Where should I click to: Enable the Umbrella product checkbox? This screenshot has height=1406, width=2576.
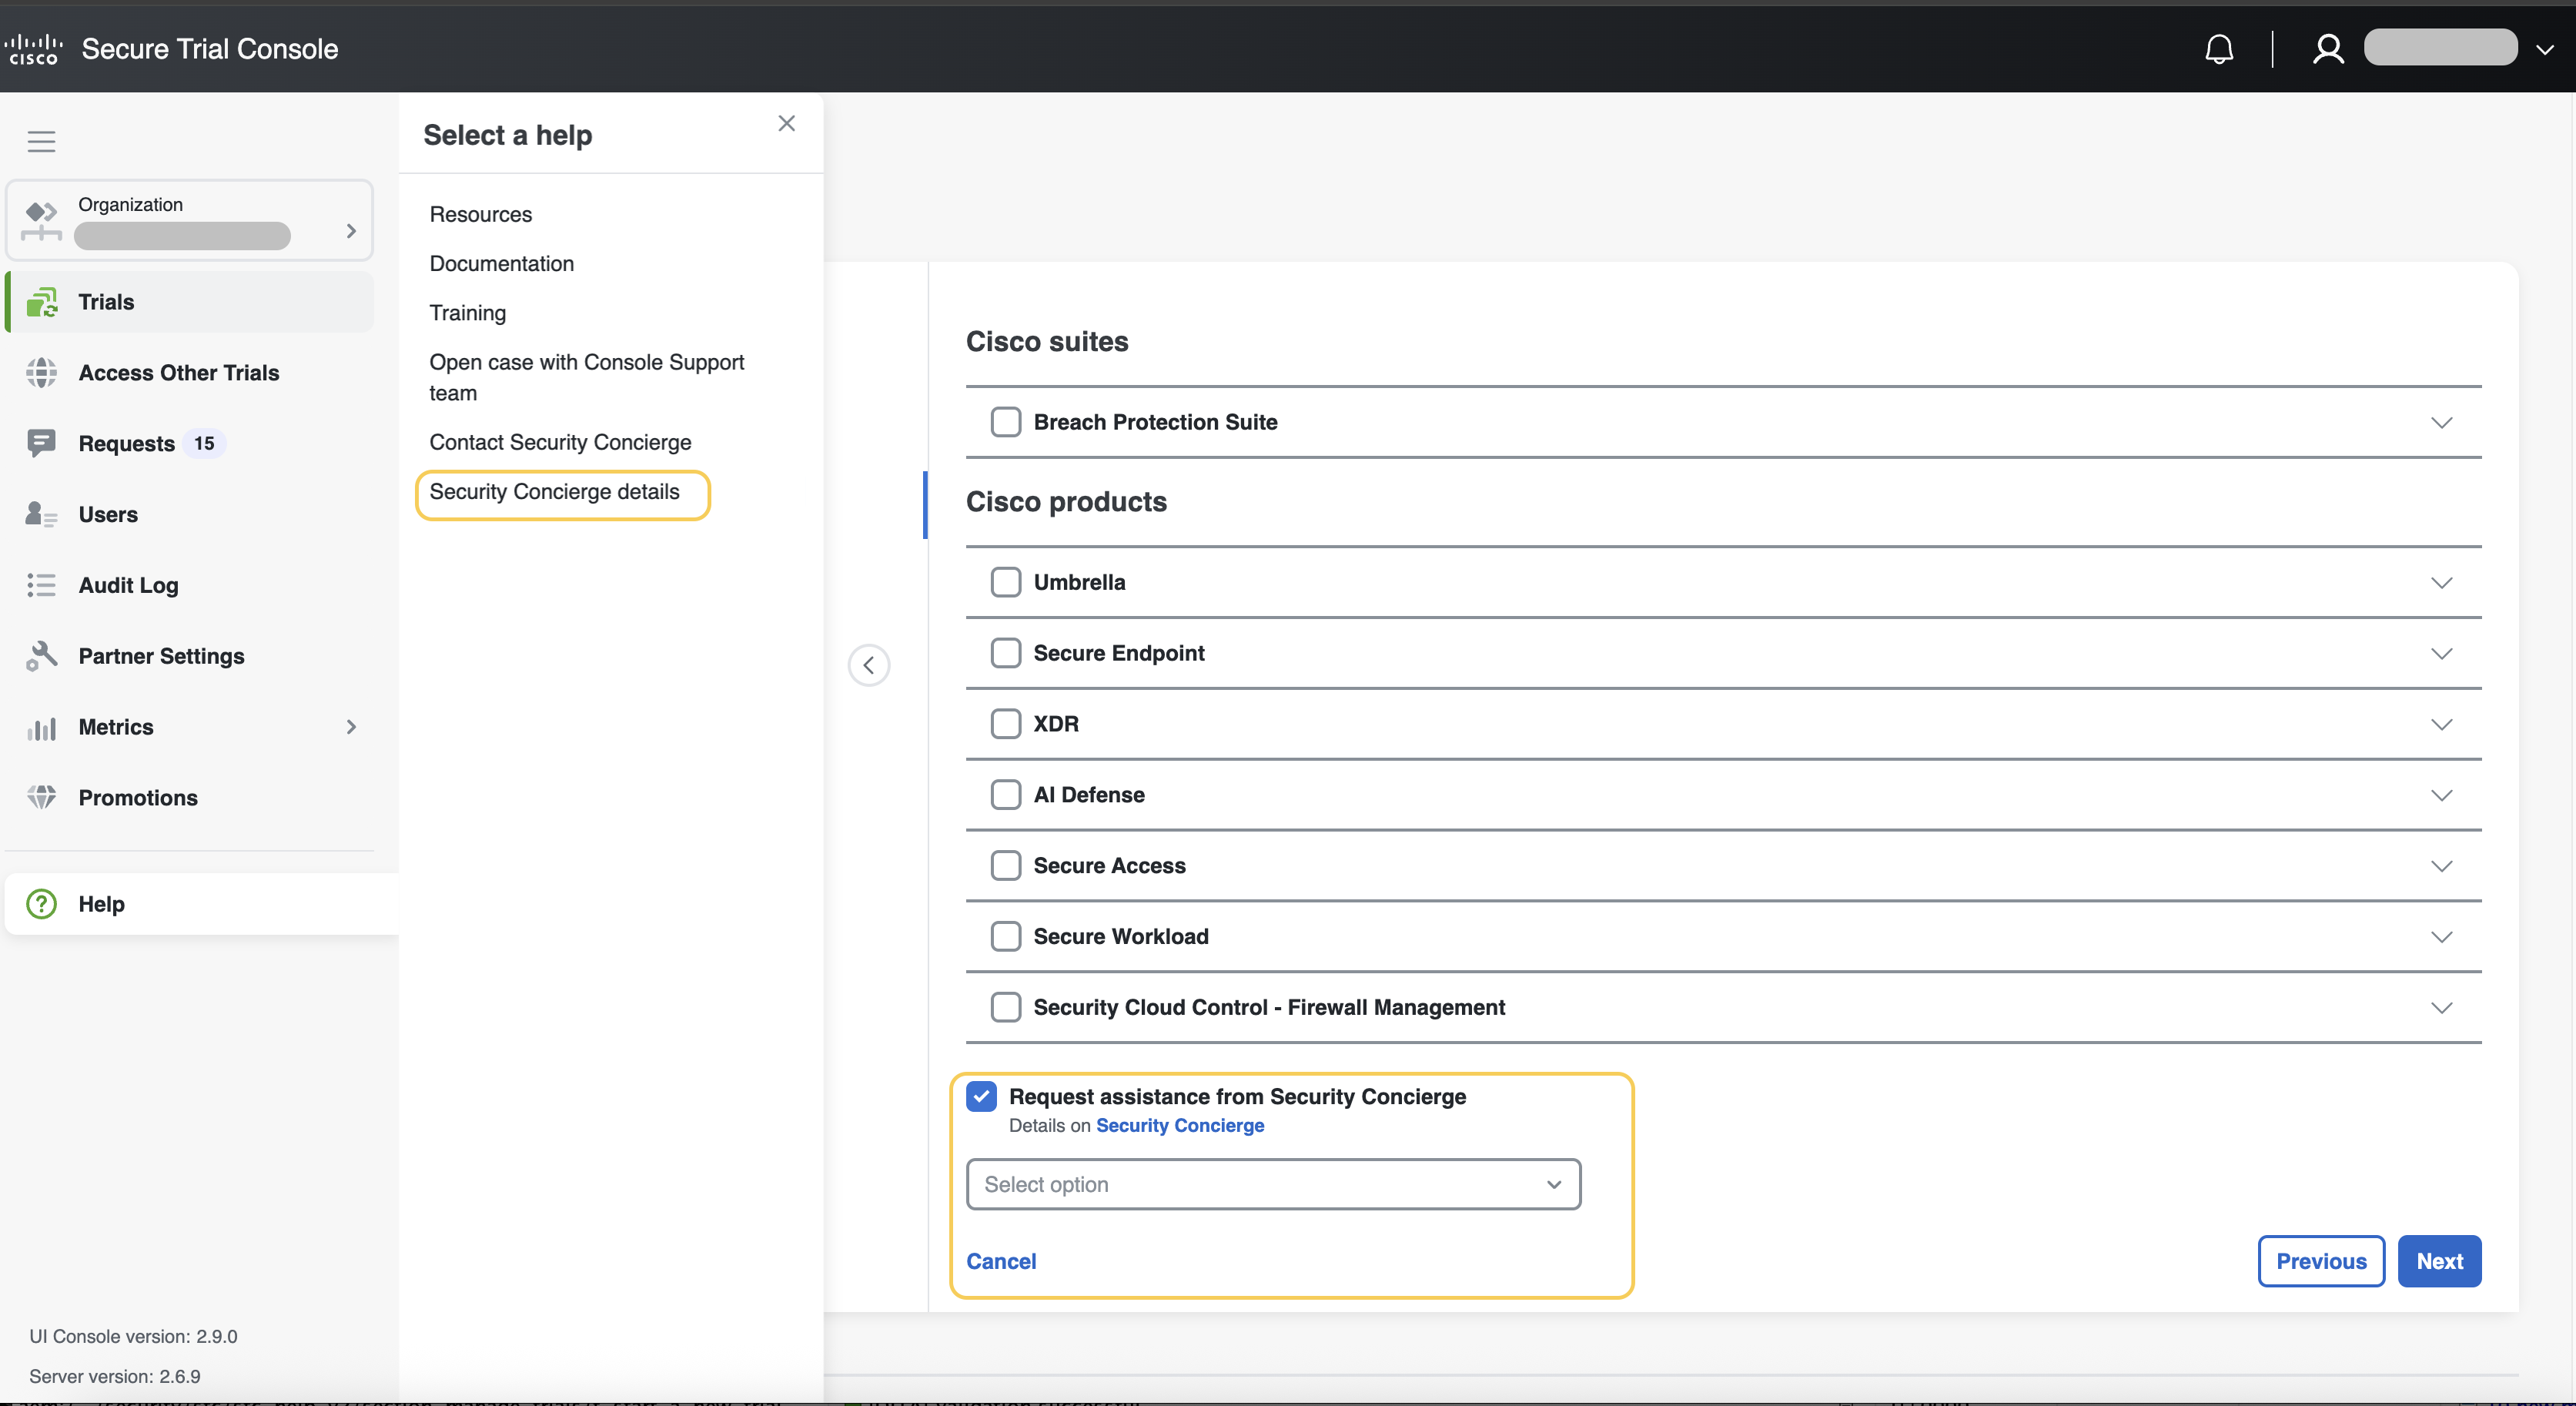[1005, 582]
